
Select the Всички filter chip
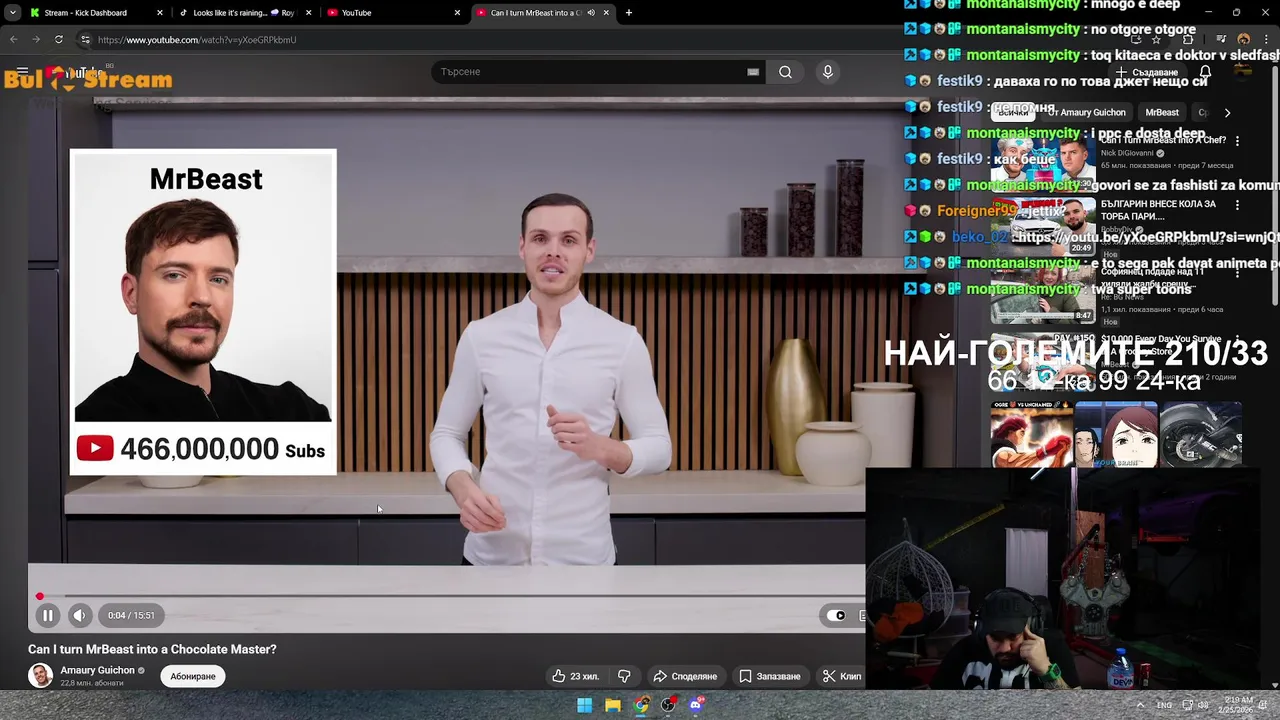[x=1013, y=113]
